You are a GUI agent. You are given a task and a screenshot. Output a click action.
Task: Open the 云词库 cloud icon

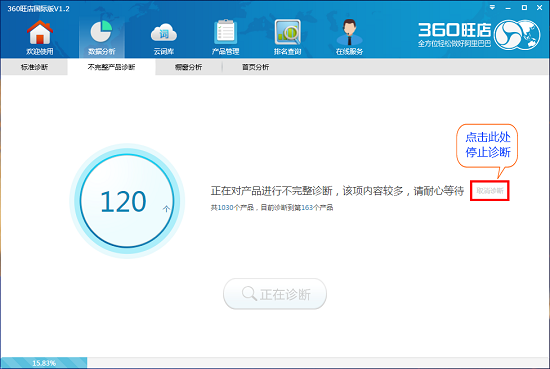pos(164,33)
